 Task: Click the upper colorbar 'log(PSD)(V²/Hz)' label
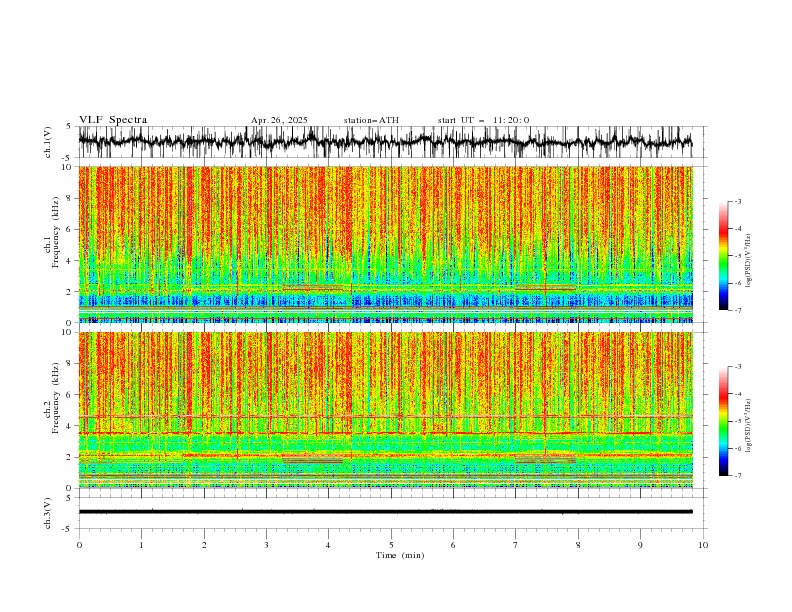[x=748, y=261]
